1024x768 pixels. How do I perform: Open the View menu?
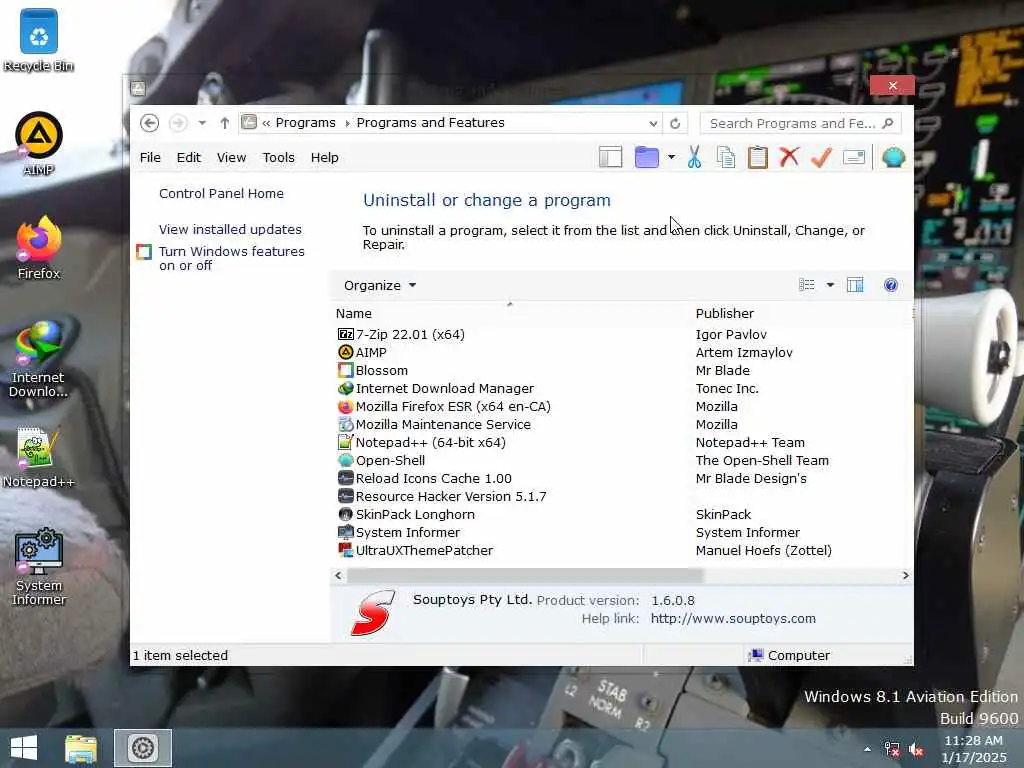231,157
